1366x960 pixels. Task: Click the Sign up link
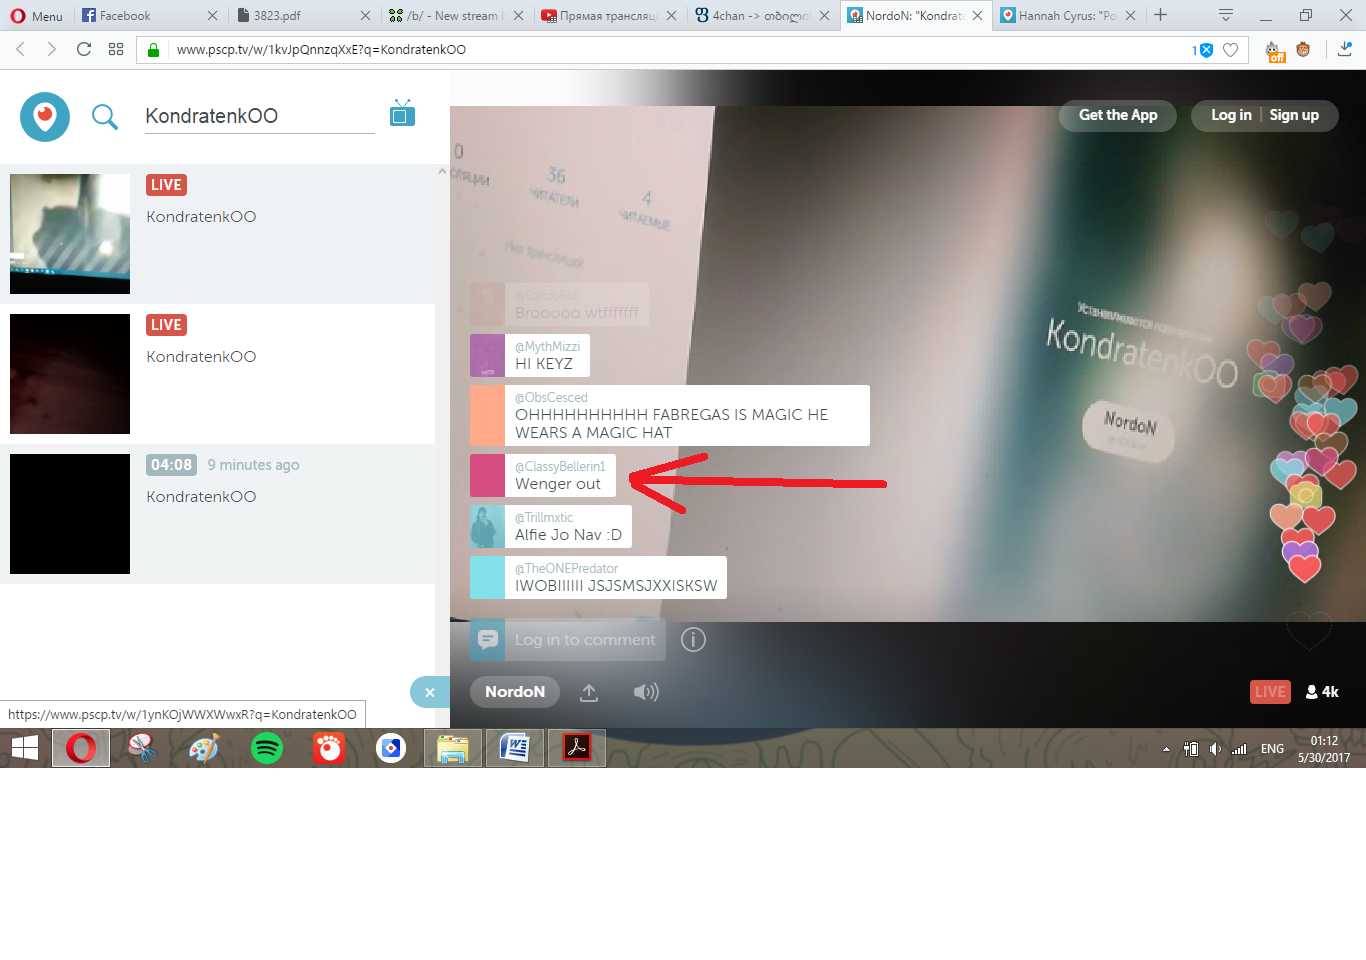(1294, 115)
